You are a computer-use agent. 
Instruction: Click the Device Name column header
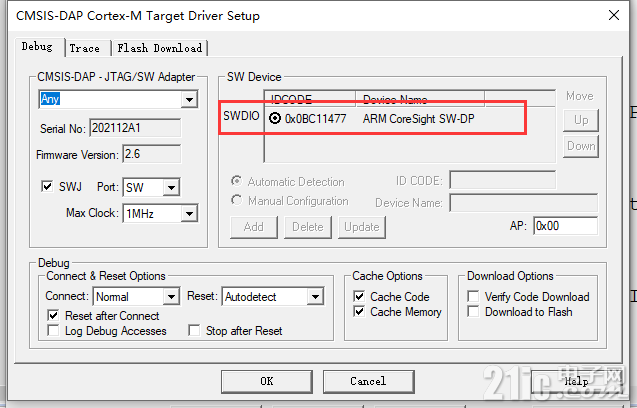(x=420, y=99)
